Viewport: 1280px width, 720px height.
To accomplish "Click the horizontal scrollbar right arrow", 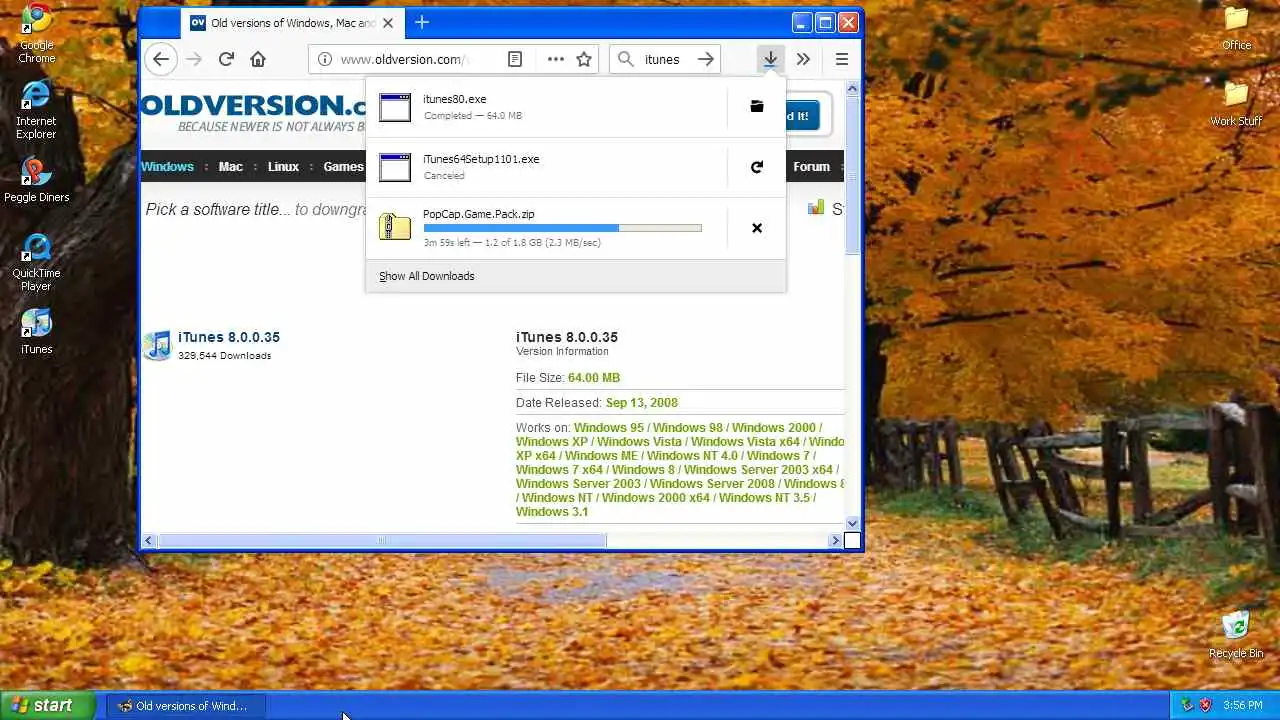I will (x=835, y=541).
